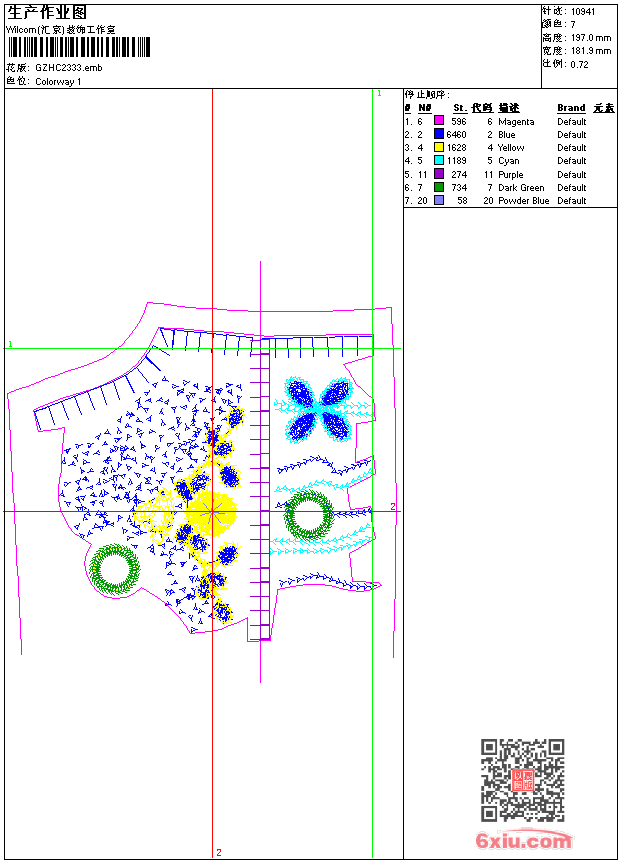The height and width of the screenshot is (860, 620).
Task: Select the GZHC2333.emb file name
Action: (x=69, y=68)
